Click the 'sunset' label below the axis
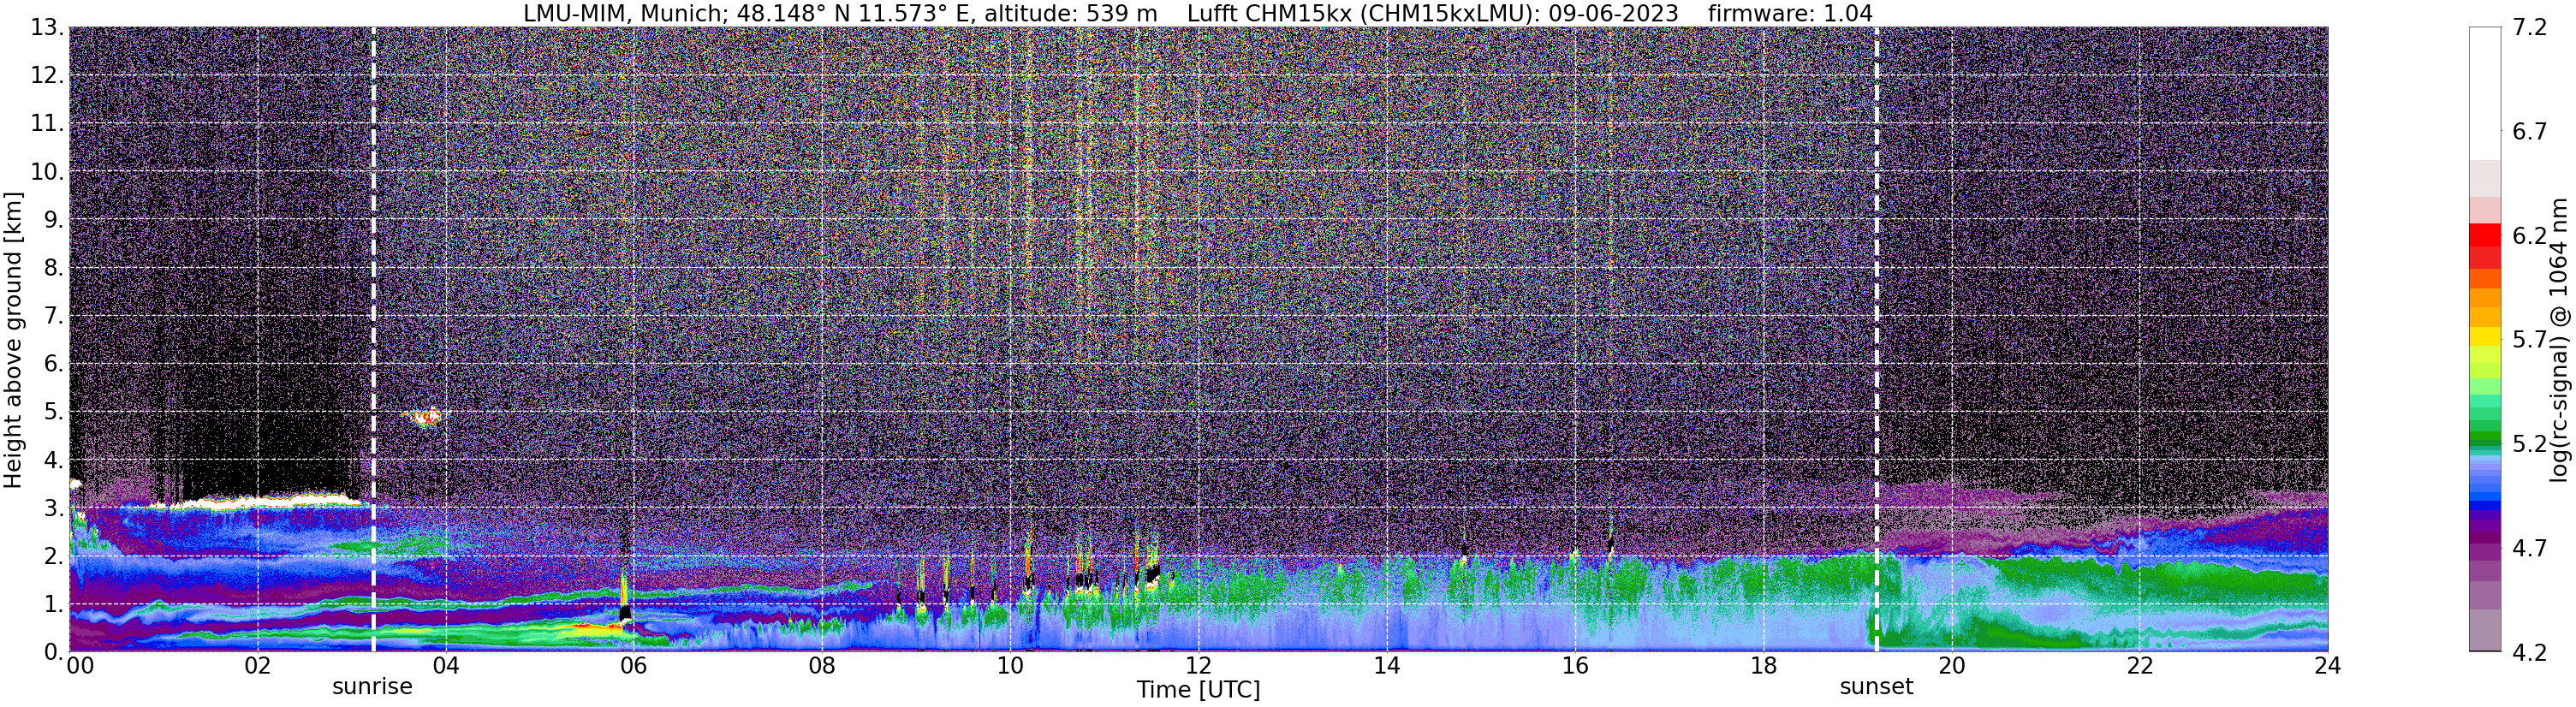Image resolution: width=2576 pixels, height=707 pixels. point(1876,687)
